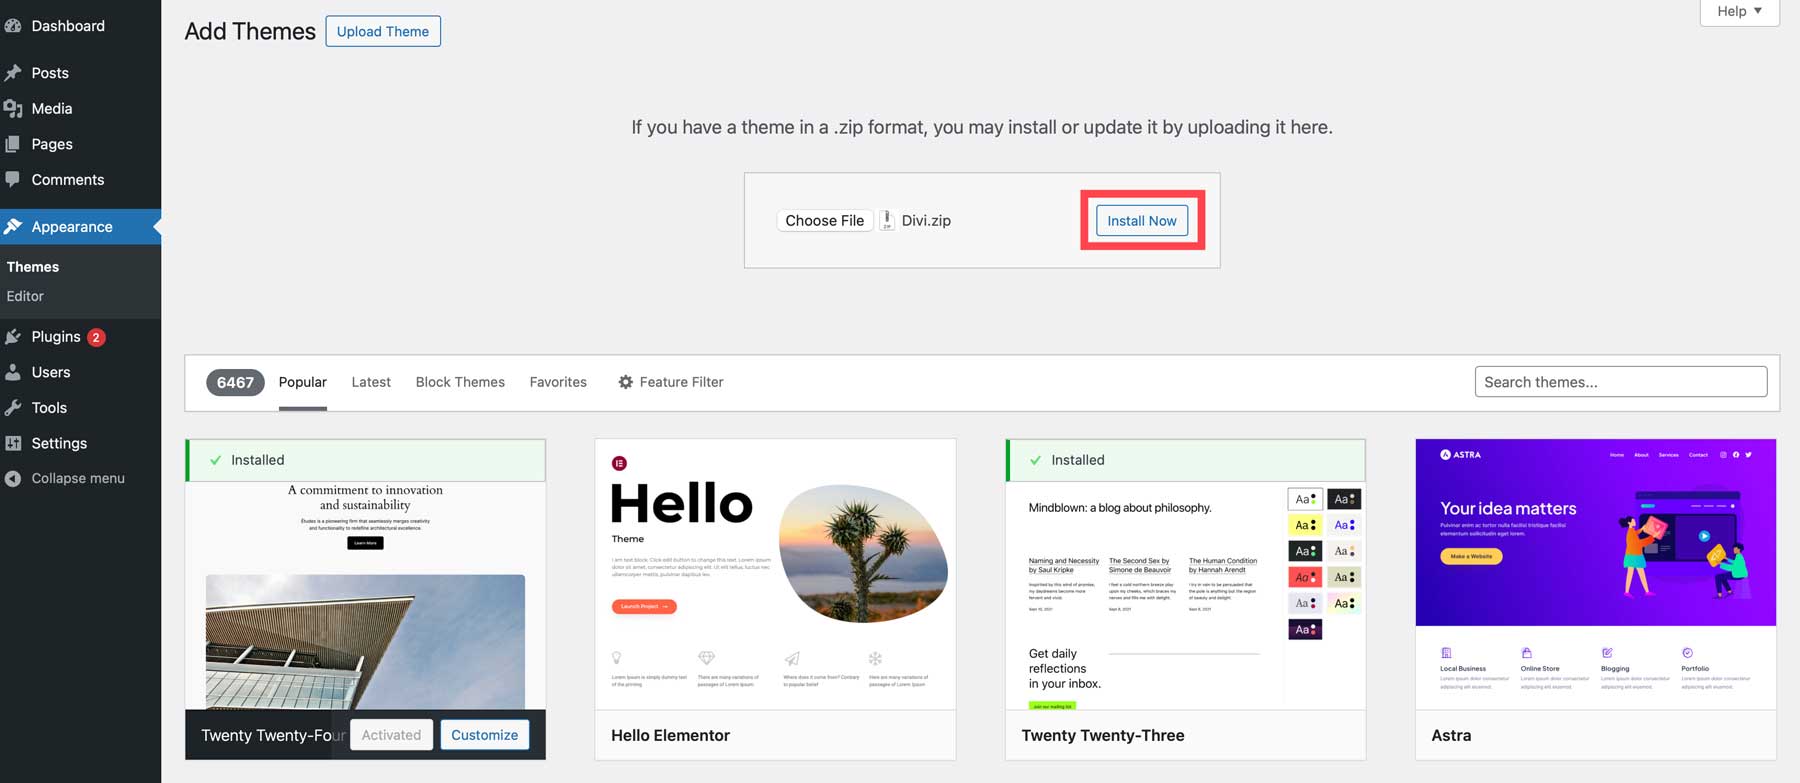Screen dimensions: 1800x783
Task: Open the Posts menu item
Action: pyautogui.click(x=80, y=73)
